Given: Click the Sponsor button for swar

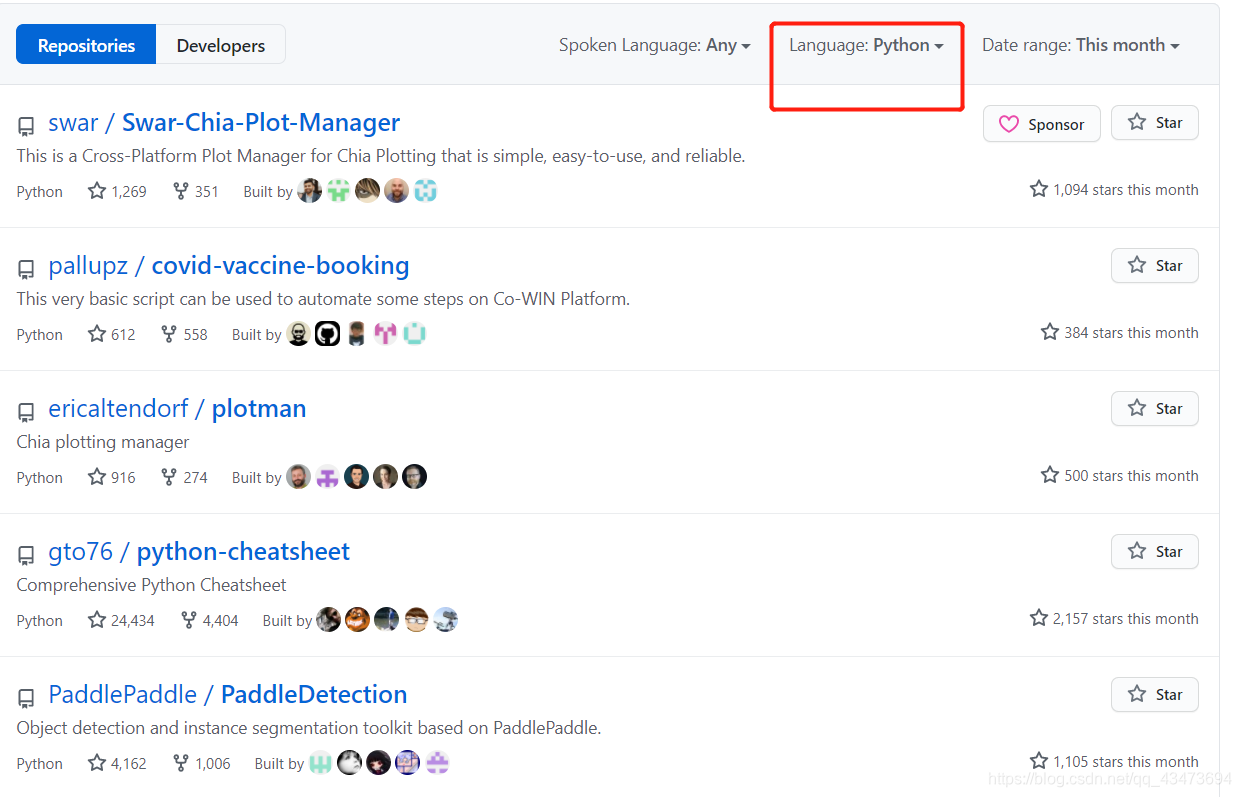Looking at the screenshot, I should (1042, 124).
